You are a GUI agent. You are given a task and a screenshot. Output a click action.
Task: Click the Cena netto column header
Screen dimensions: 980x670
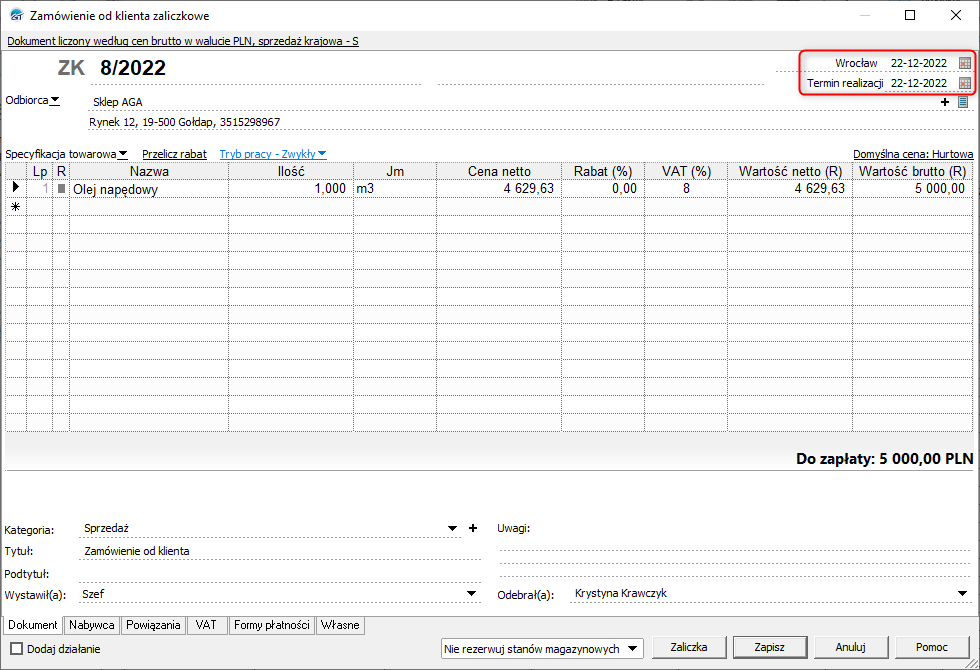499,171
